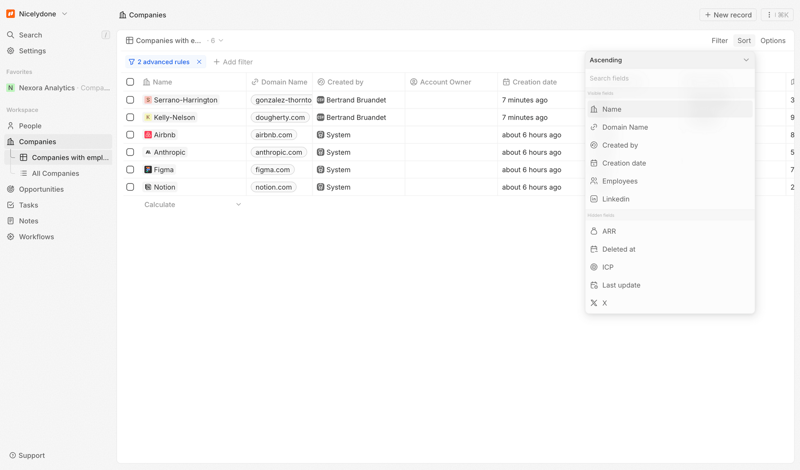The width and height of the screenshot is (800, 470).
Task: Click the anthropic.com domain chip
Action: pos(279,152)
